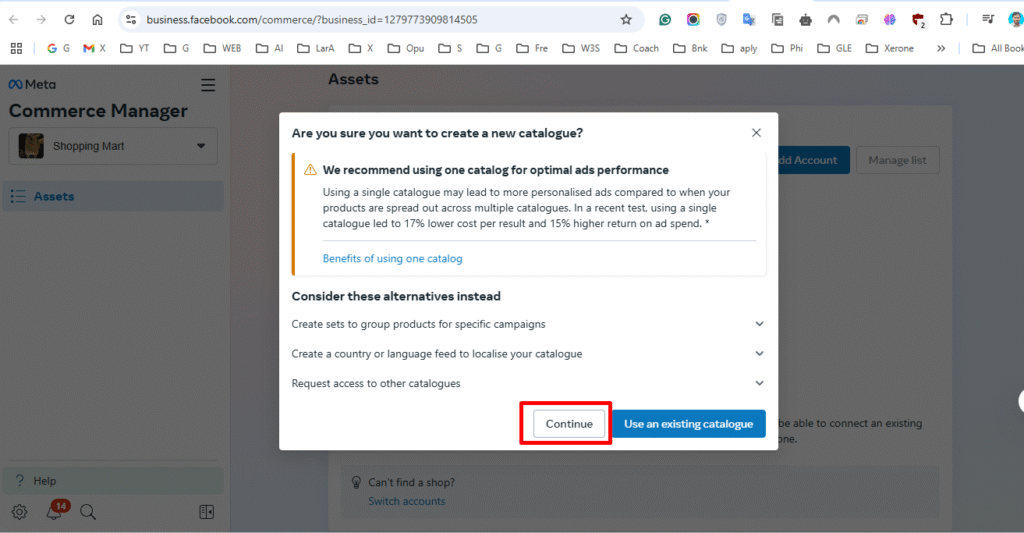Expand Create sets to group products option

click(528, 324)
